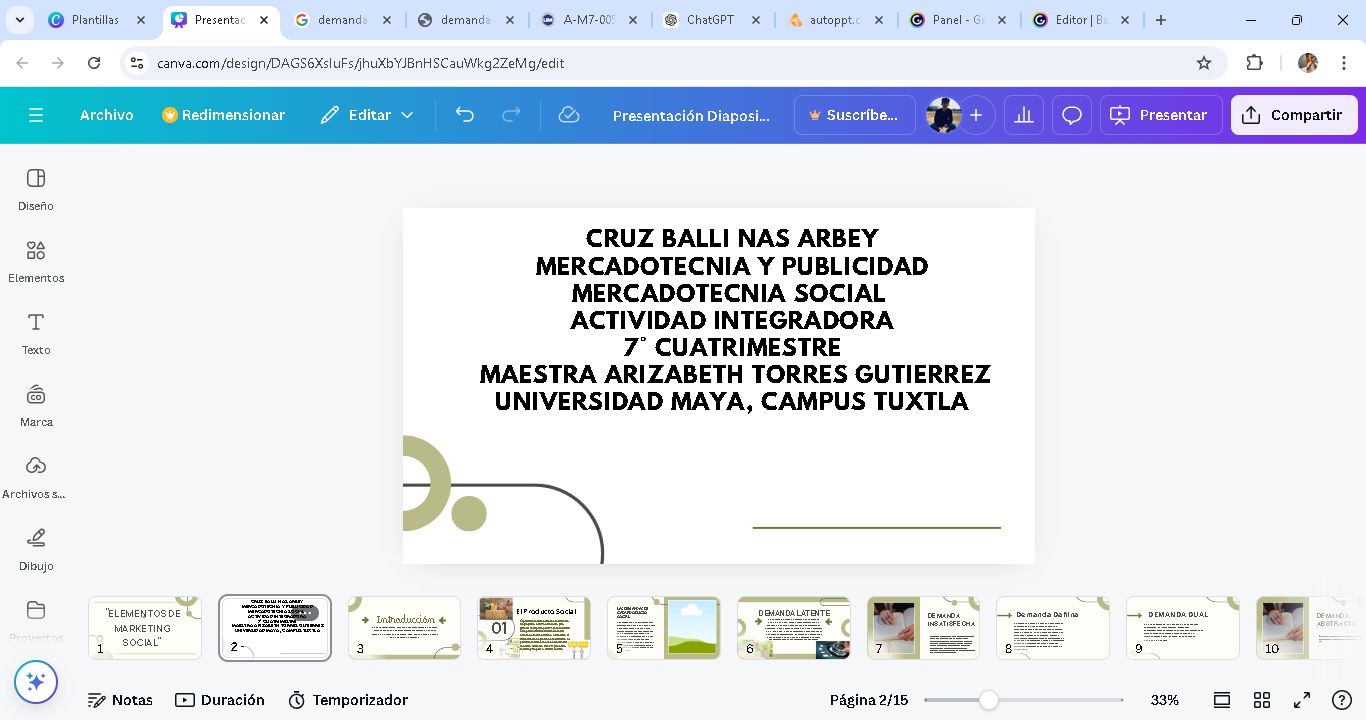This screenshot has height=720, width=1366.
Task: Open the grid view of pages
Action: pyautogui.click(x=1262, y=700)
